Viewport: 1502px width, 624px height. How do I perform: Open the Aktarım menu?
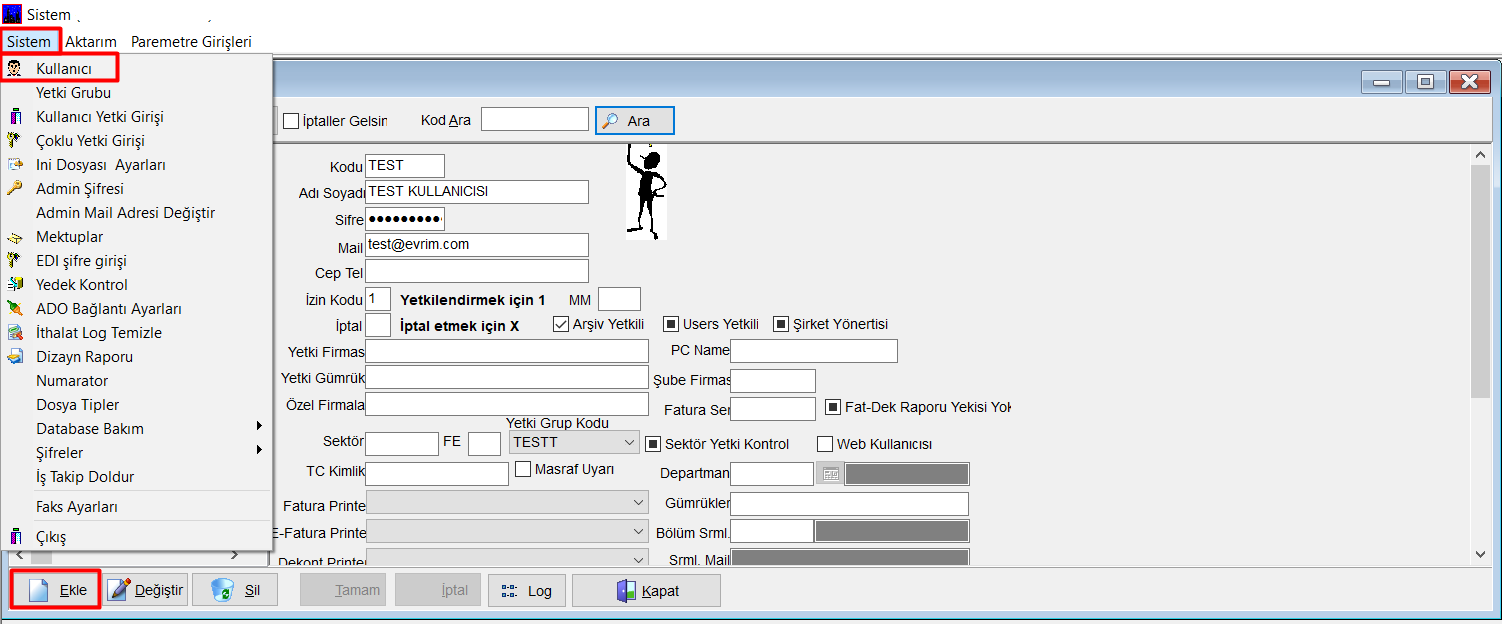point(91,42)
